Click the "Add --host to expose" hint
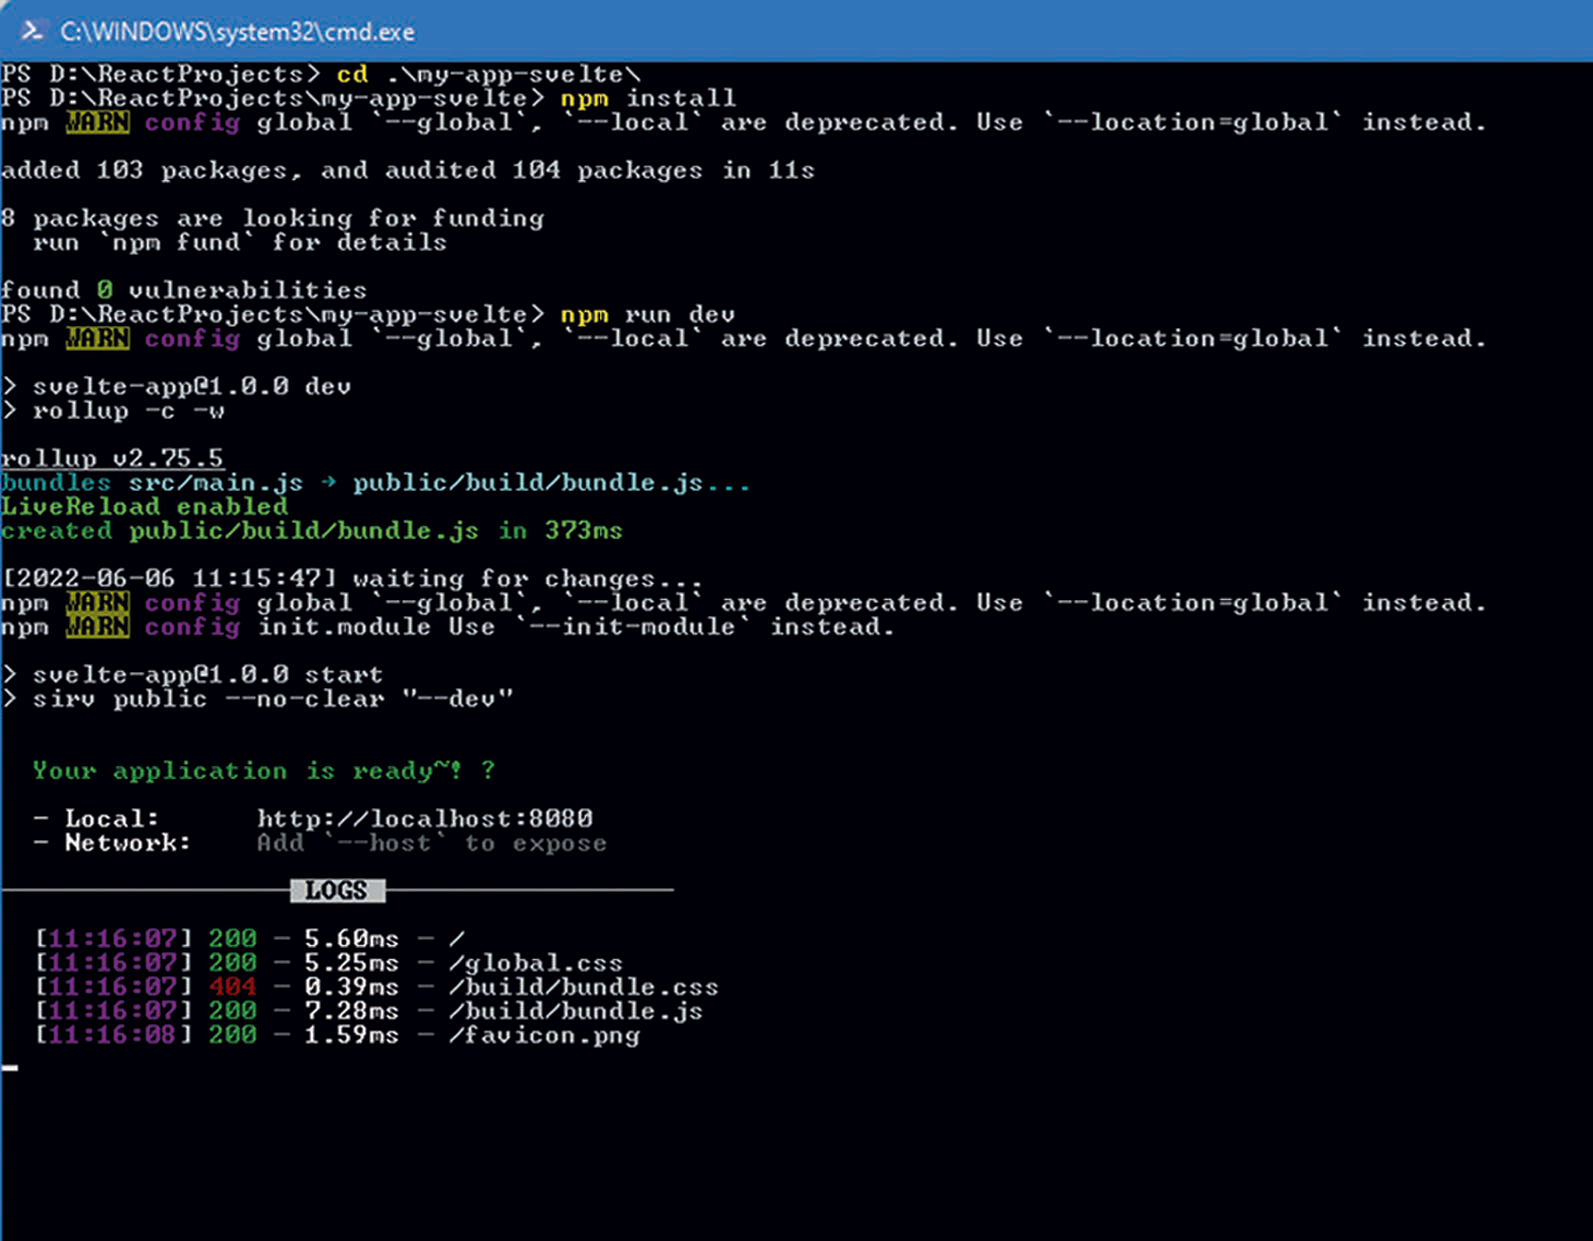The width and height of the screenshot is (1593, 1241). [431, 843]
